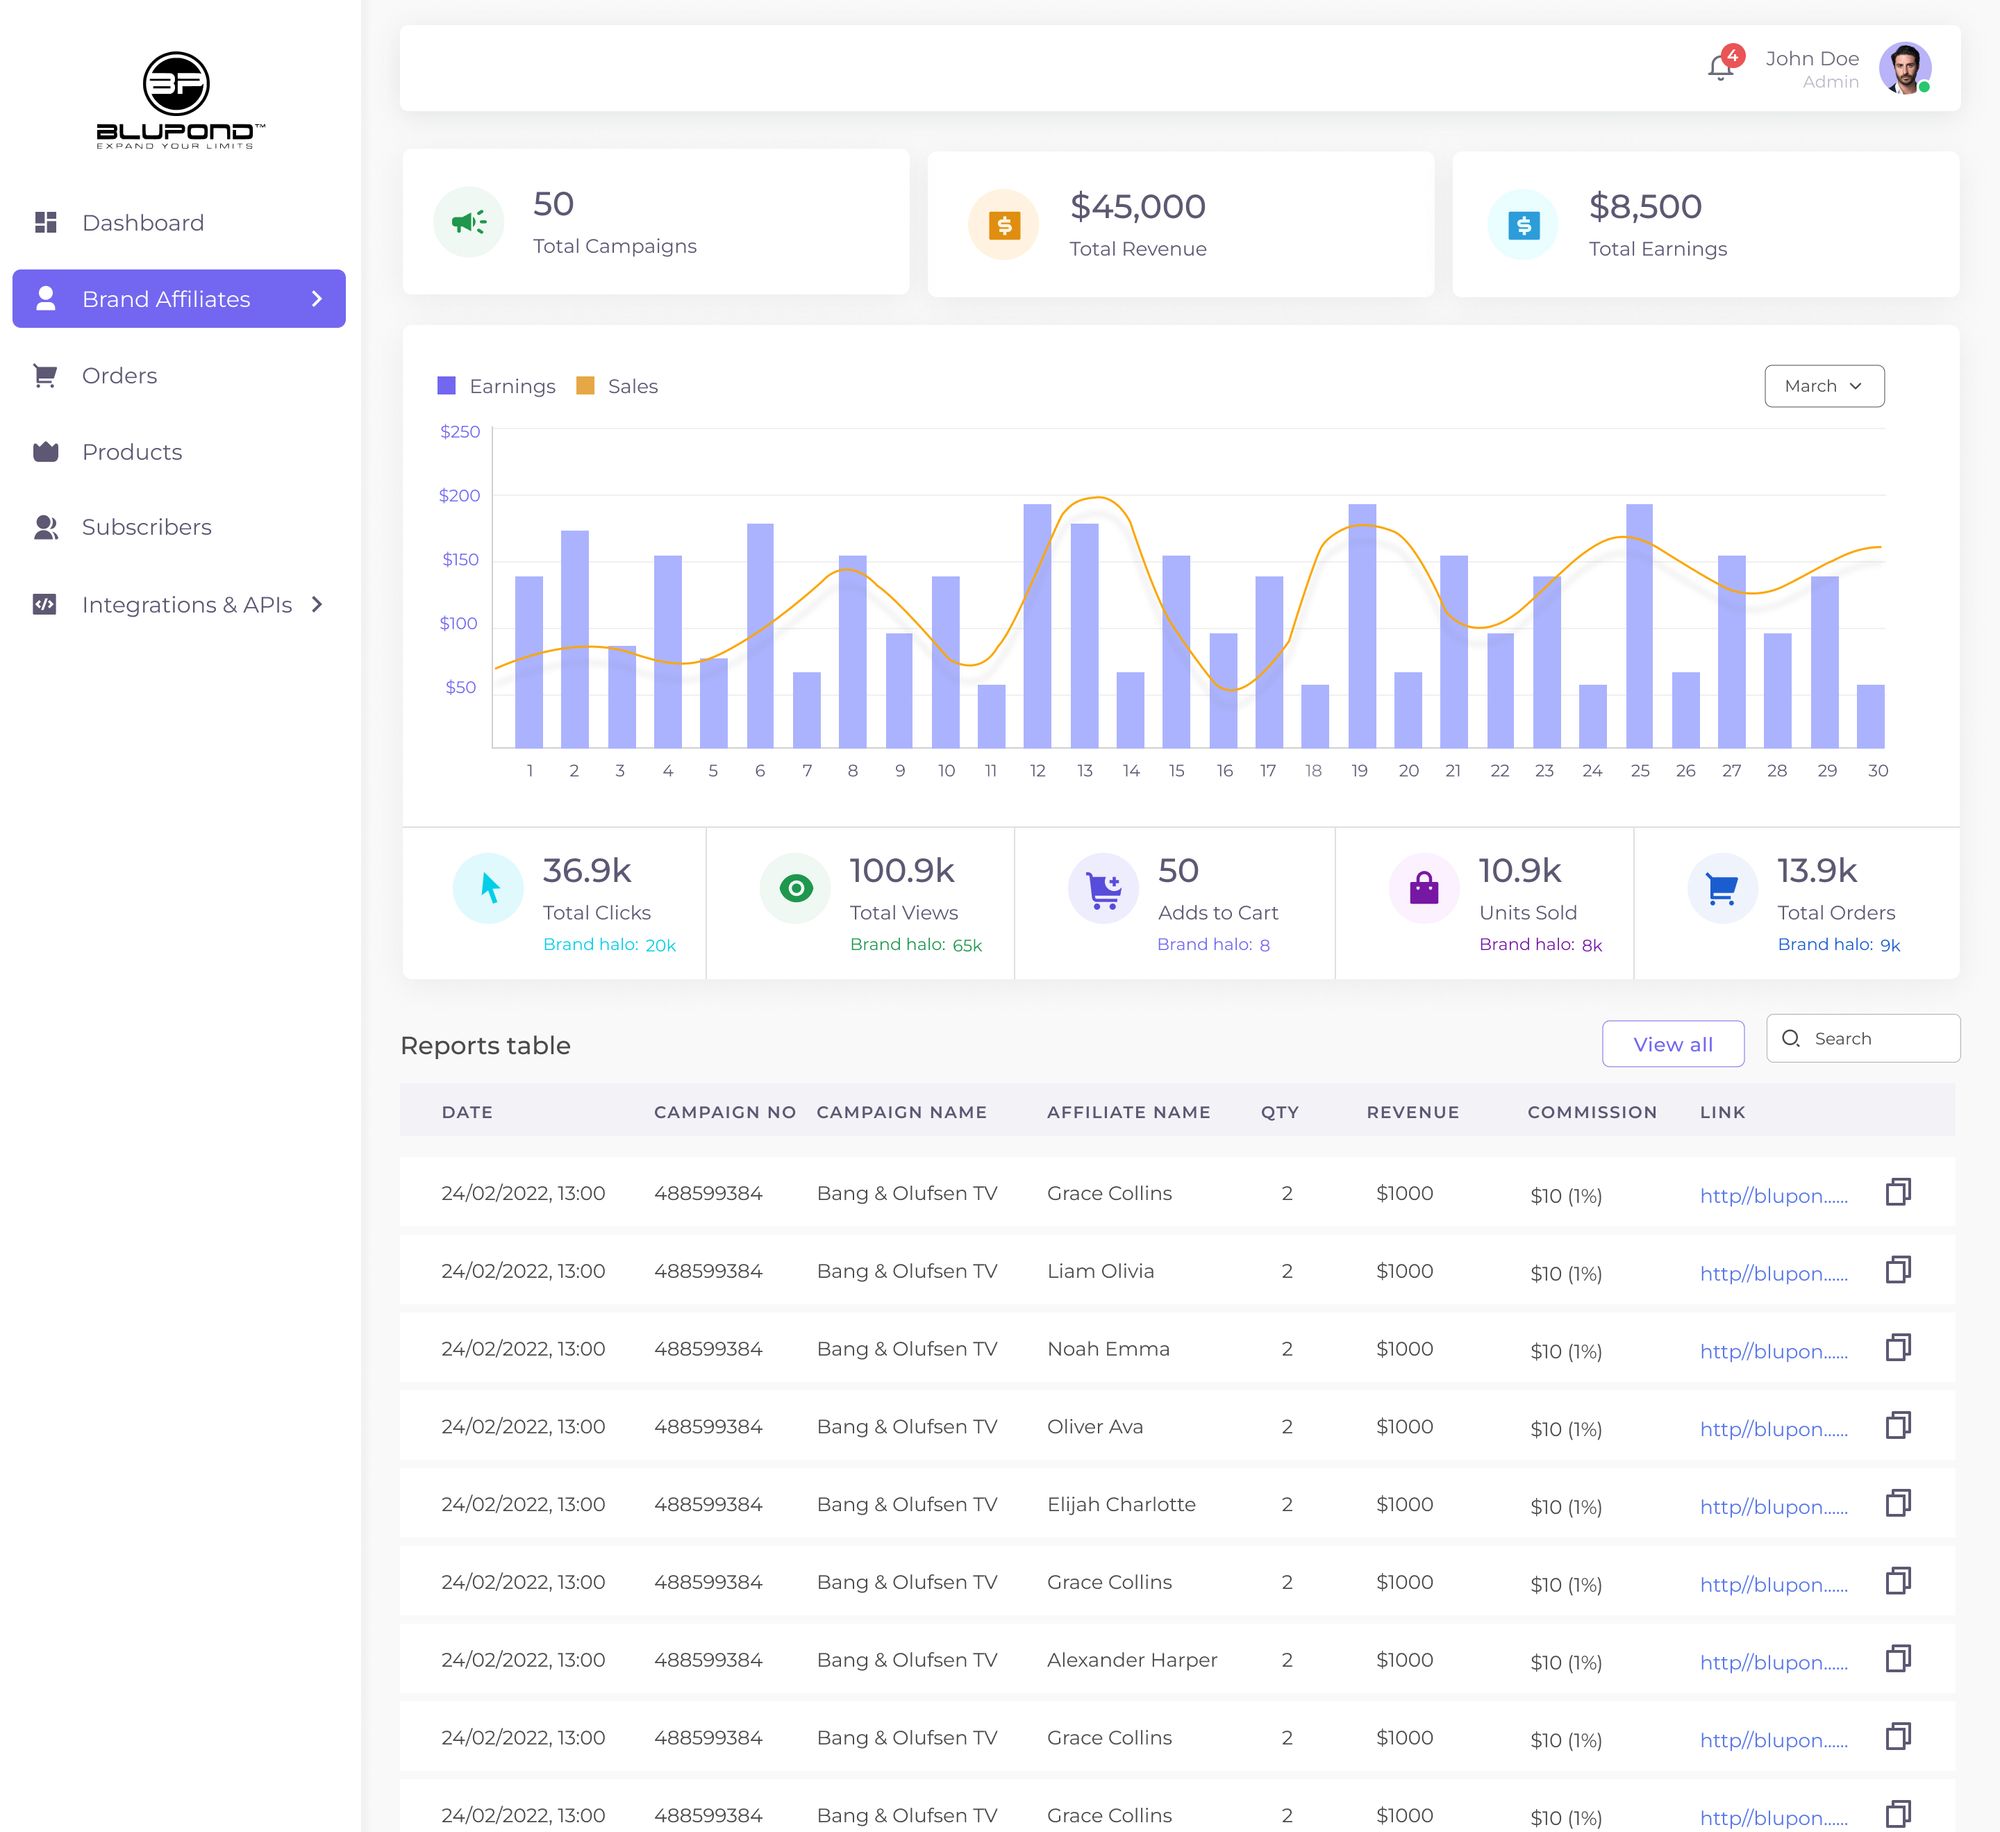Toggle Sales legend in chart
2000x1832 pixels.
618,386
